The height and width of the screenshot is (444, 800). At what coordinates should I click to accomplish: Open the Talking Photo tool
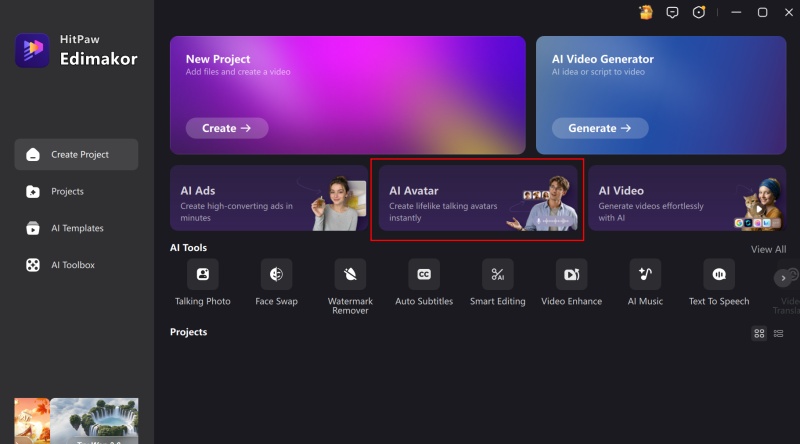(x=203, y=282)
